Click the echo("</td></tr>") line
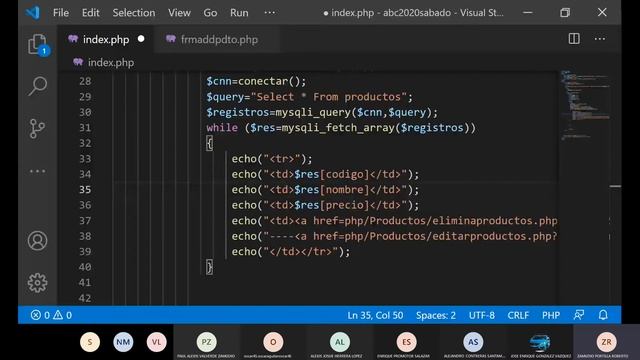The image size is (640, 360). 291,252
